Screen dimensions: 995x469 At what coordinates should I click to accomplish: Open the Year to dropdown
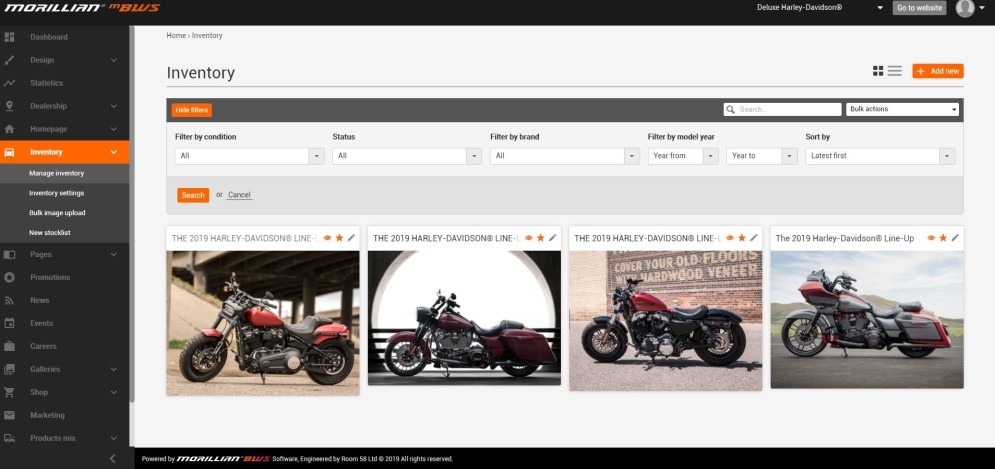[x=761, y=156]
